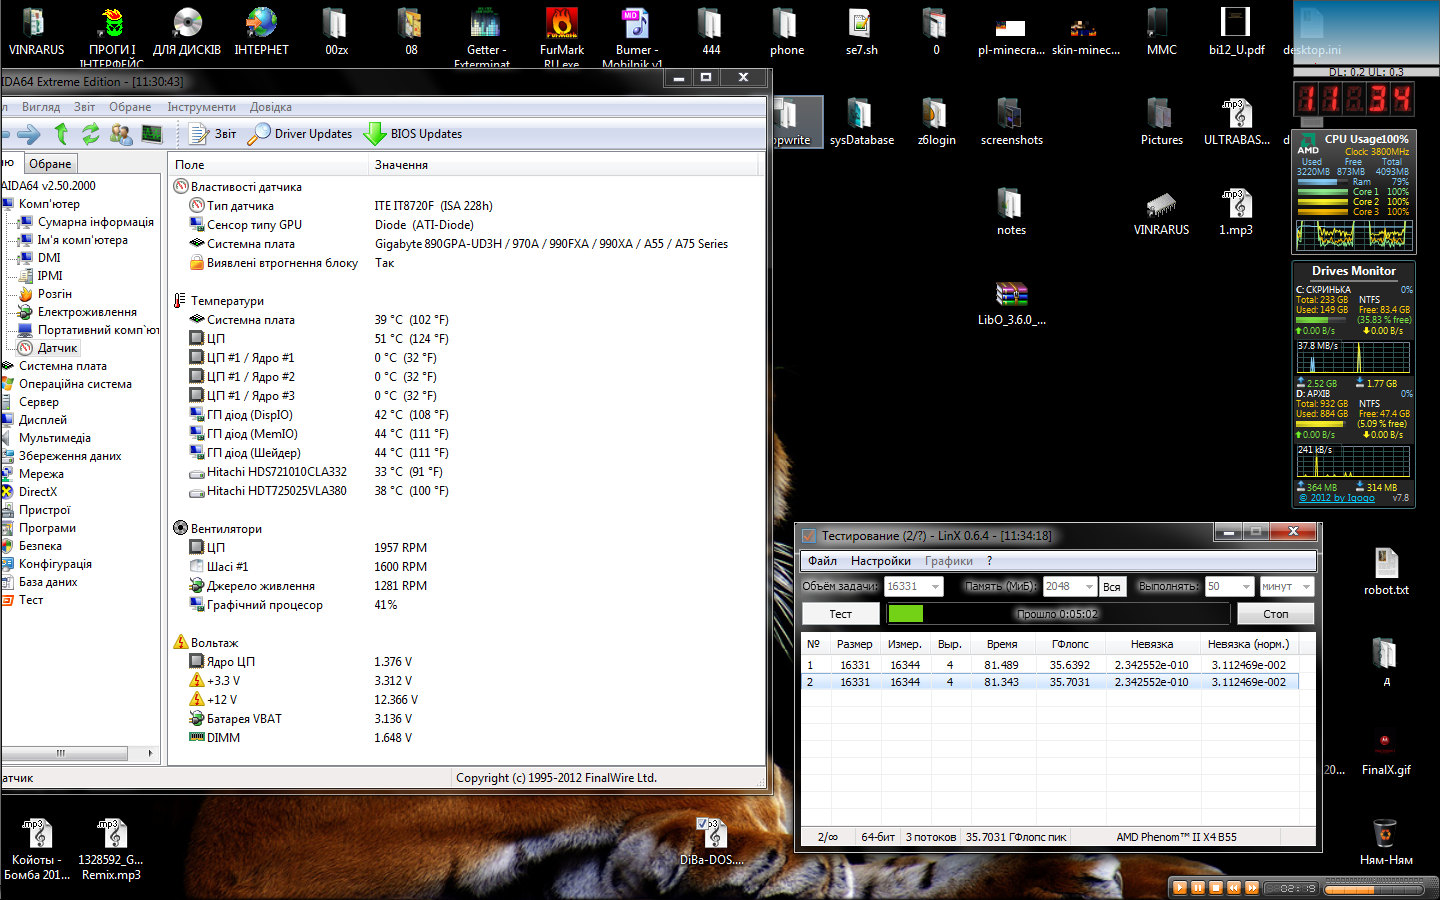Select the Тест tree item in AIDA64
Screen dimensions: 1440x900
31,600
